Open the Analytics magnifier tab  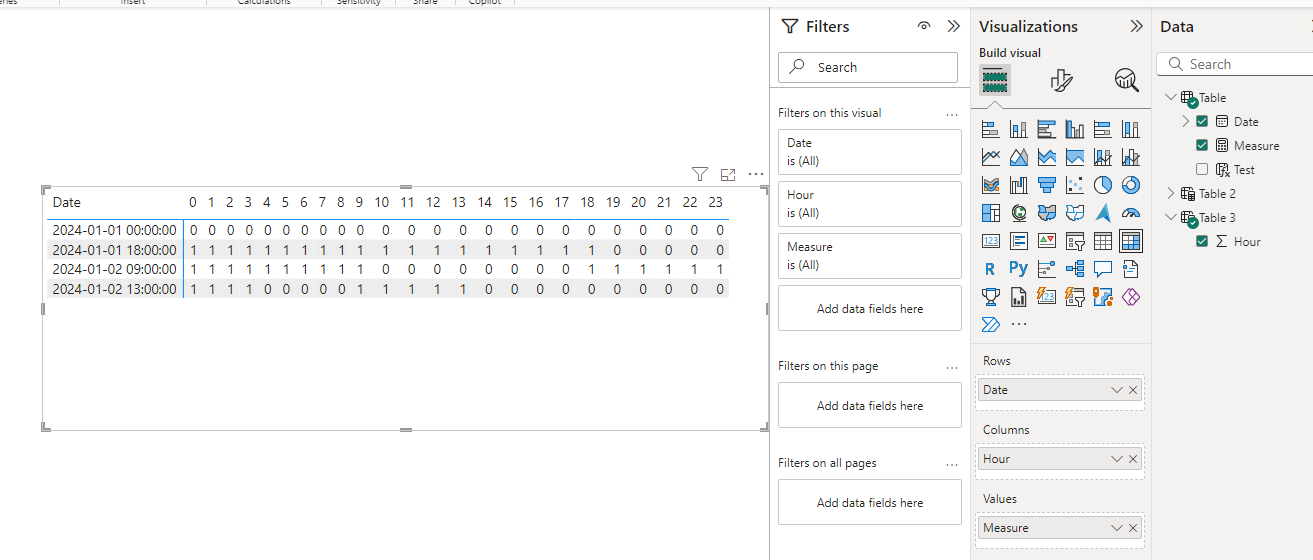click(1126, 80)
